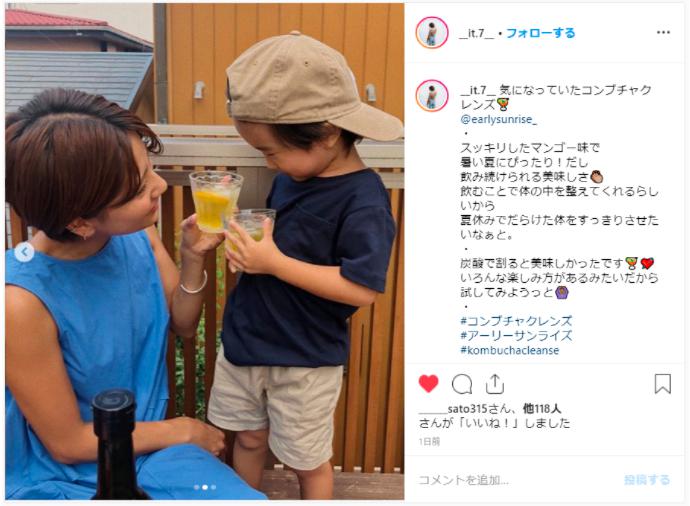Open hashtag #アーリーサンライズ

click(x=516, y=336)
